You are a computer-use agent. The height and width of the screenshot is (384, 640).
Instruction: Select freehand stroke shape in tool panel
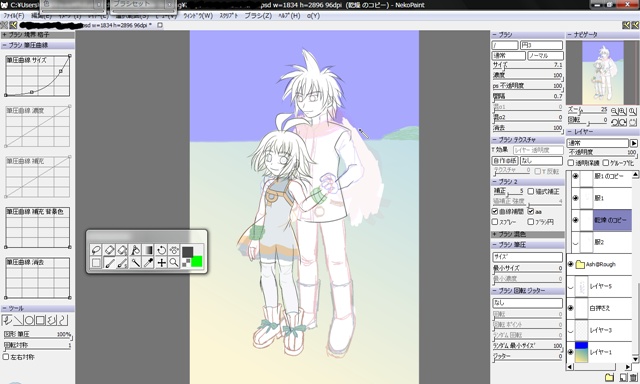7,320
